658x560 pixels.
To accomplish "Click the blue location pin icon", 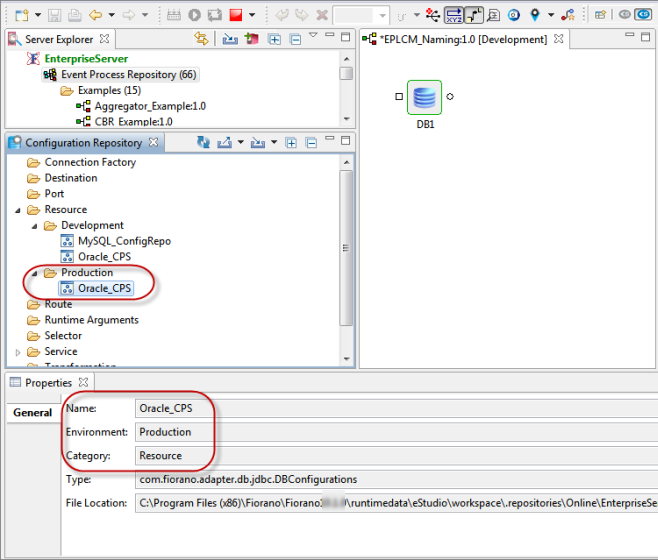I will coord(535,16).
